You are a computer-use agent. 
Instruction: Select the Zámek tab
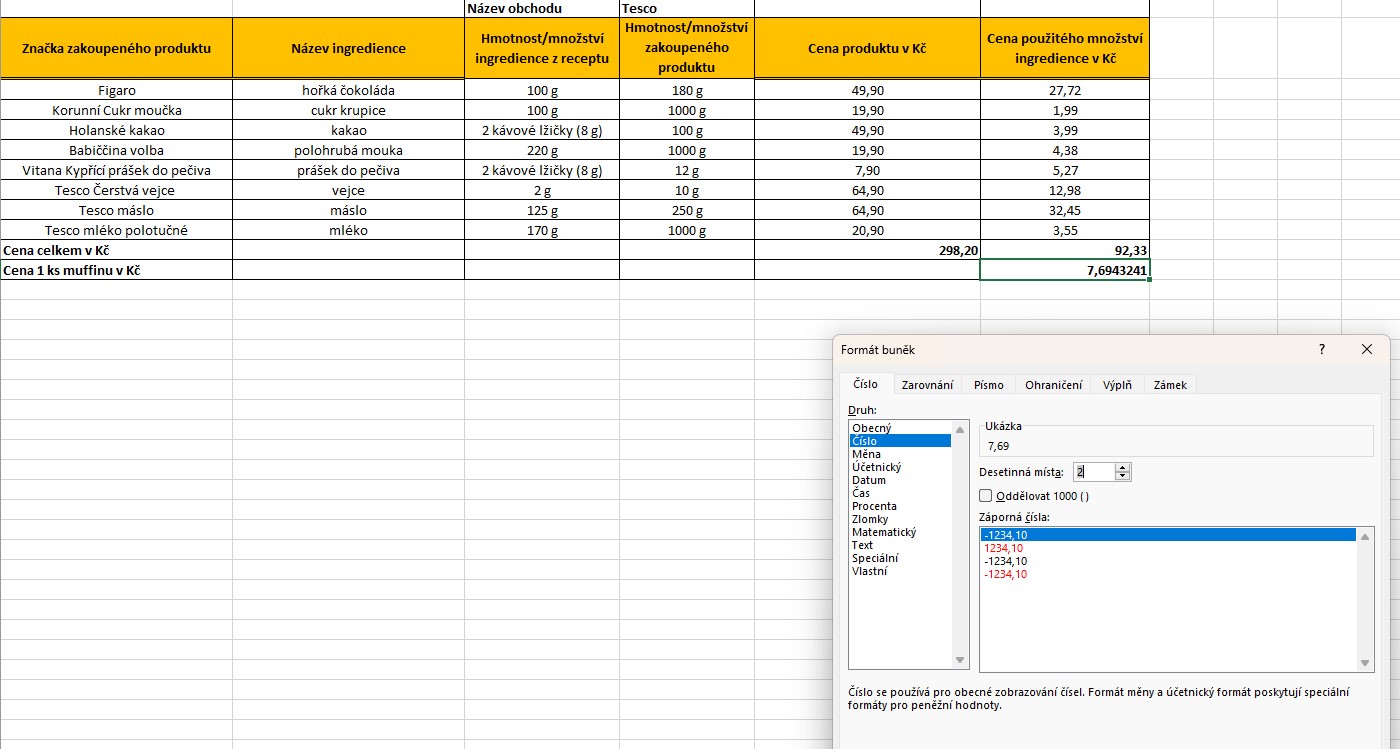tap(1169, 385)
